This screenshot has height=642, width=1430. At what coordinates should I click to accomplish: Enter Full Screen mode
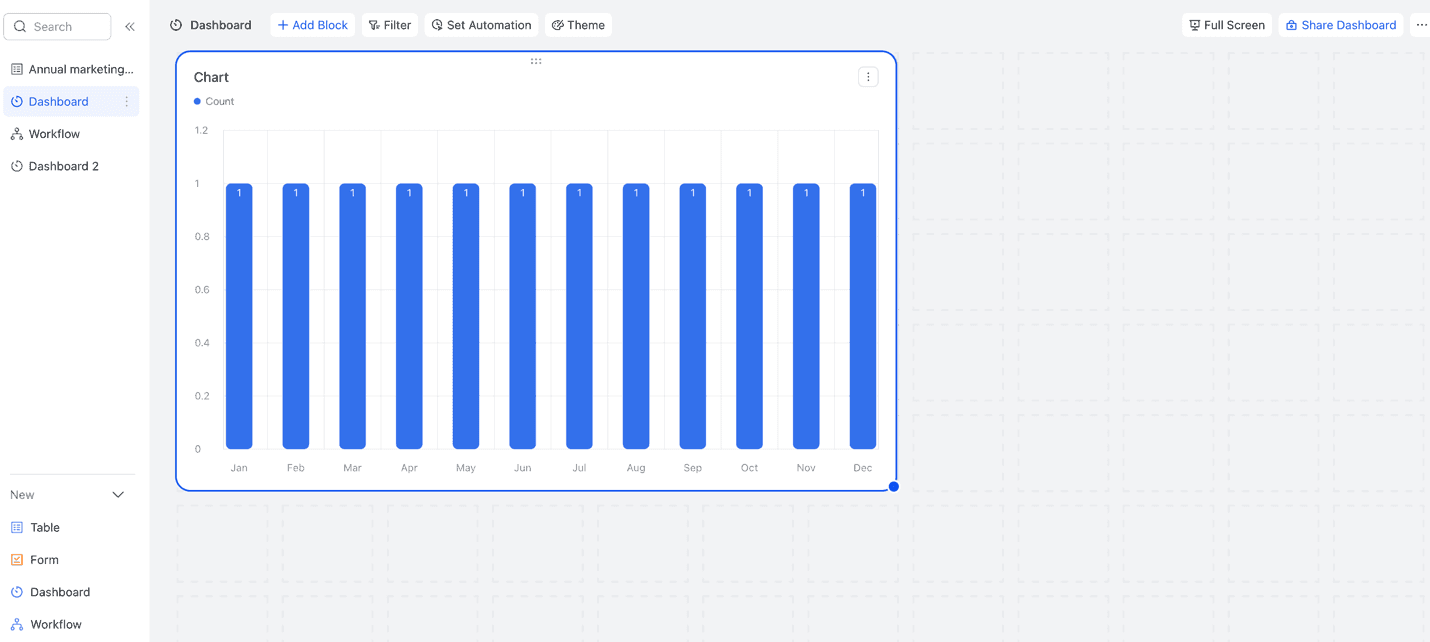[1226, 25]
